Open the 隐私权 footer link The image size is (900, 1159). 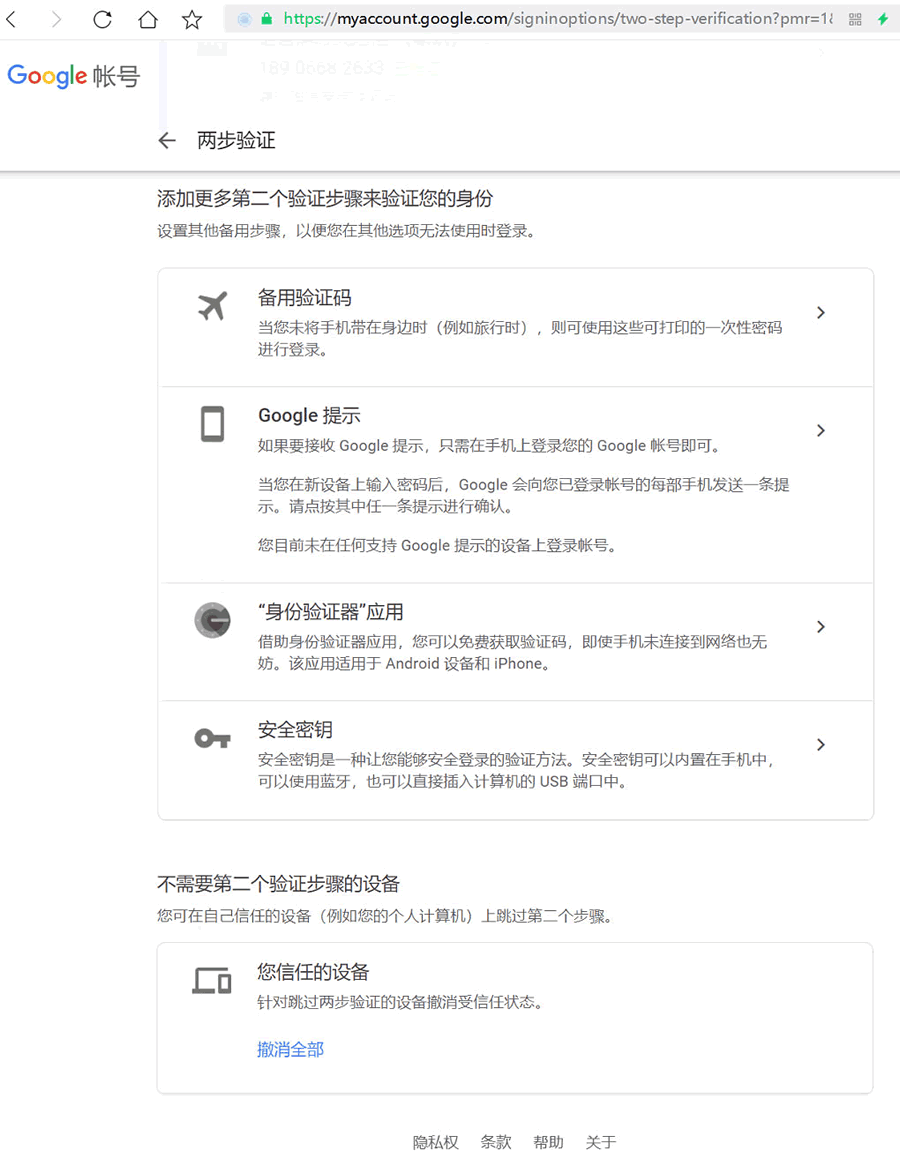(436, 1142)
